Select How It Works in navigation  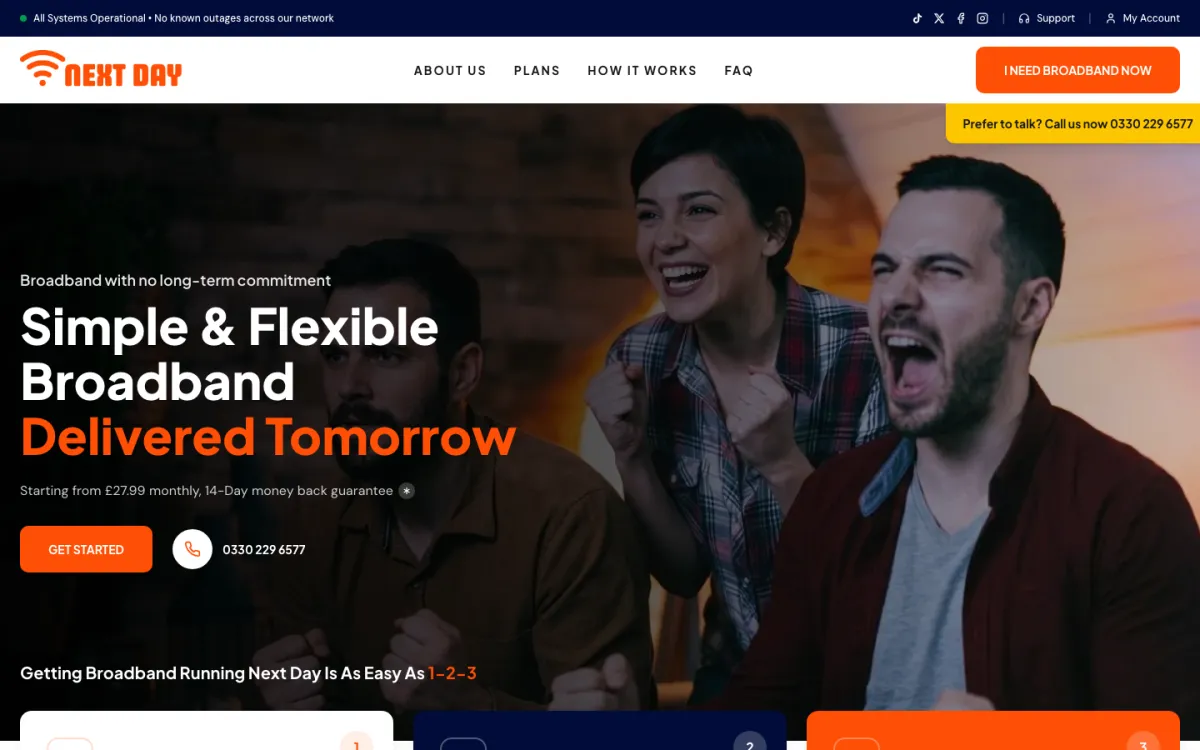(x=642, y=70)
